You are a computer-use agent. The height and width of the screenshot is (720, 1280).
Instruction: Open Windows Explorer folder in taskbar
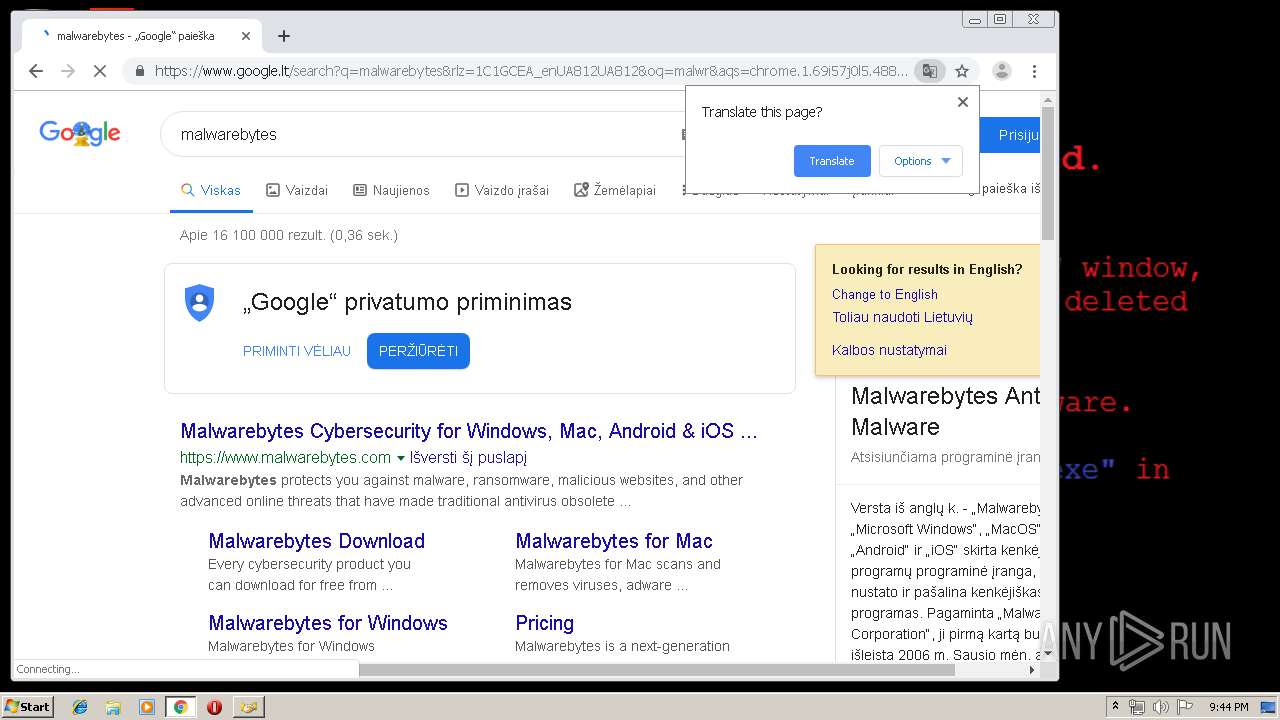pyautogui.click(x=113, y=707)
